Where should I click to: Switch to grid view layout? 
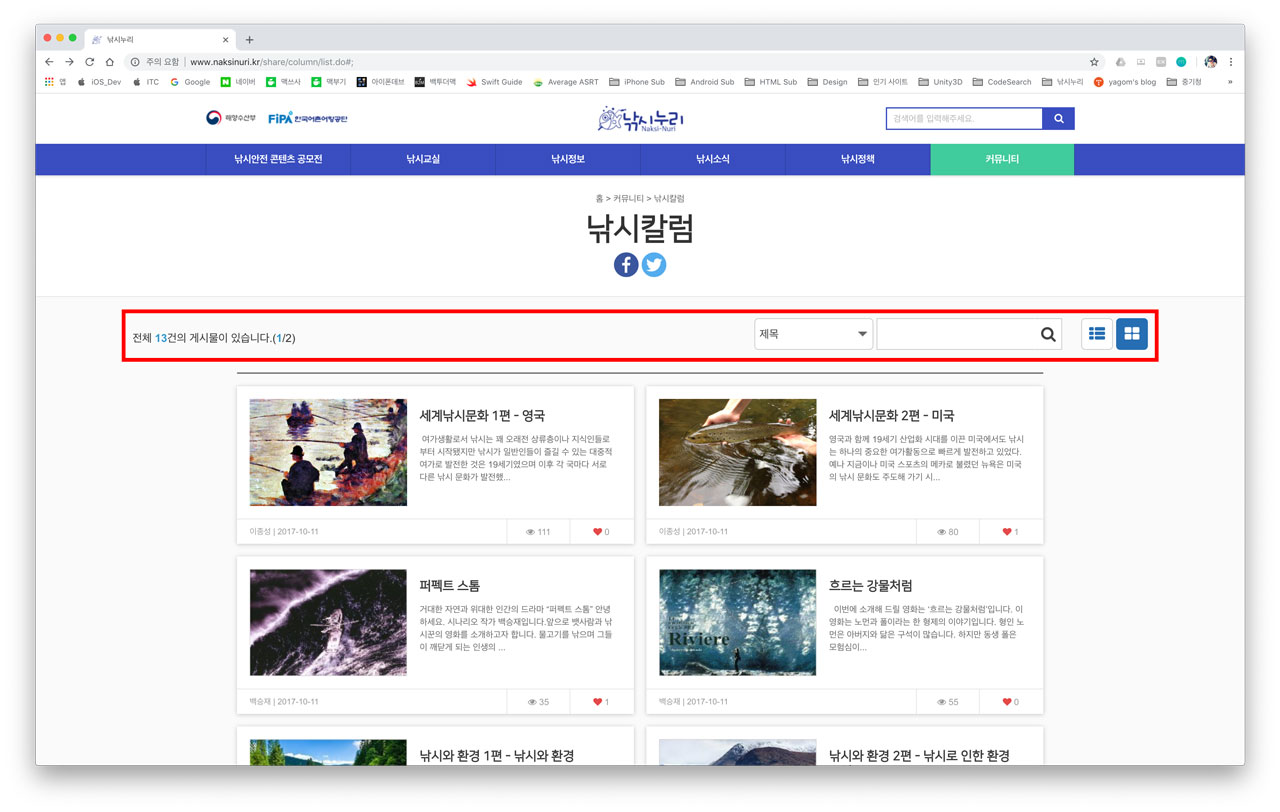[1131, 333]
